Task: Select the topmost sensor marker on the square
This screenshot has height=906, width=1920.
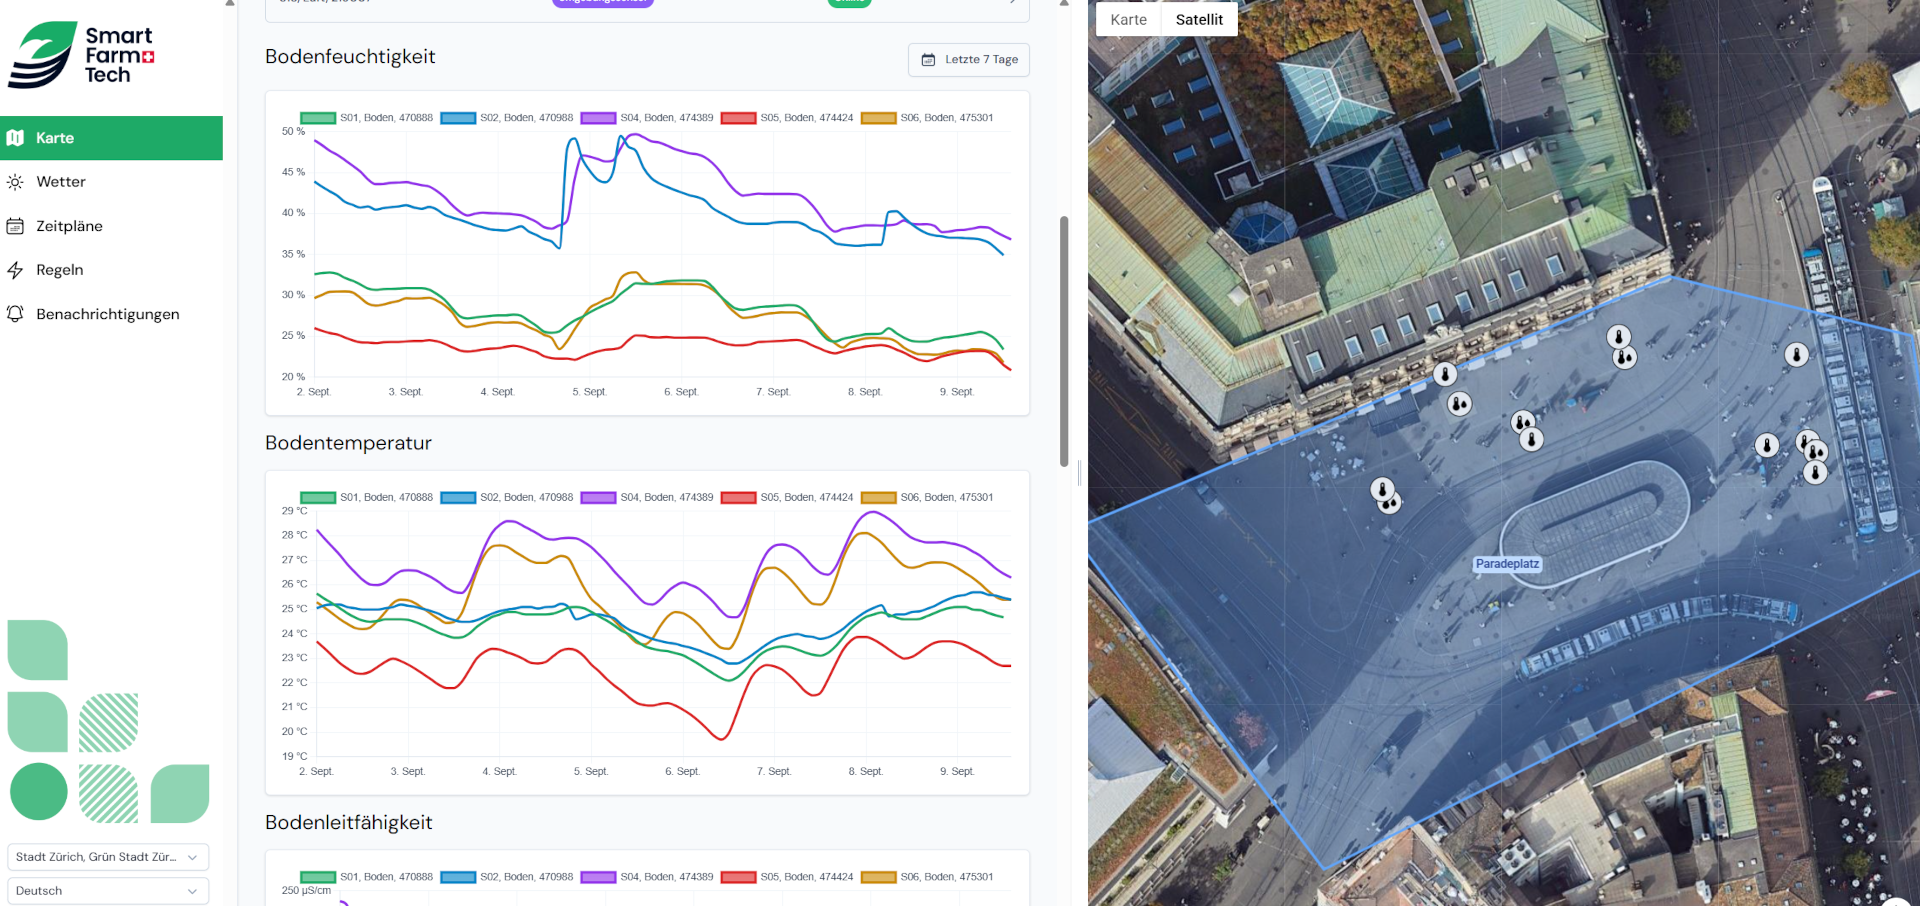Action: [1618, 337]
